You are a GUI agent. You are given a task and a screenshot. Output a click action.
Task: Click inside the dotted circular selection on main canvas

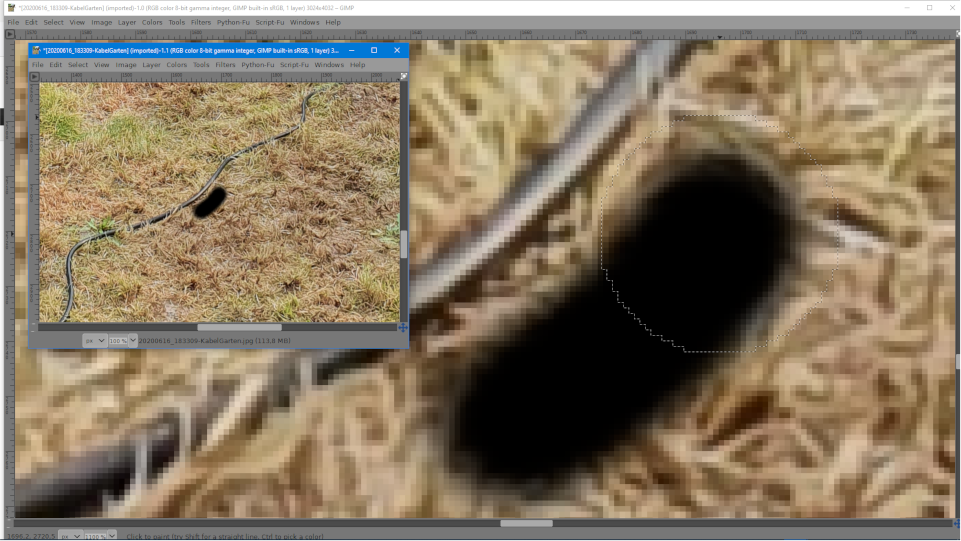720,233
